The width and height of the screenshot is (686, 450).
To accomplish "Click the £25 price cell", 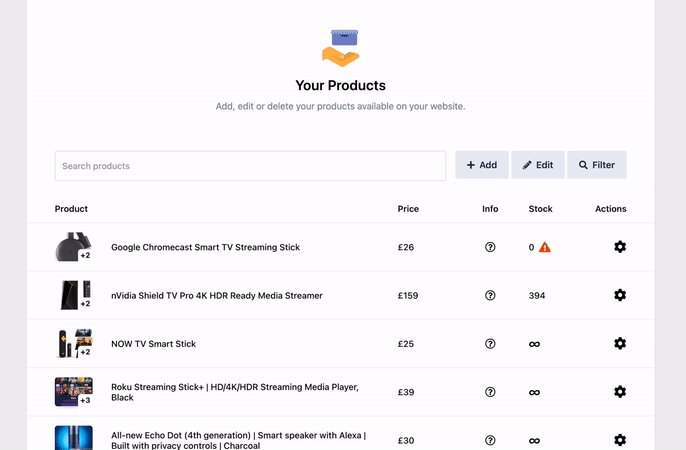I will click(x=406, y=344).
